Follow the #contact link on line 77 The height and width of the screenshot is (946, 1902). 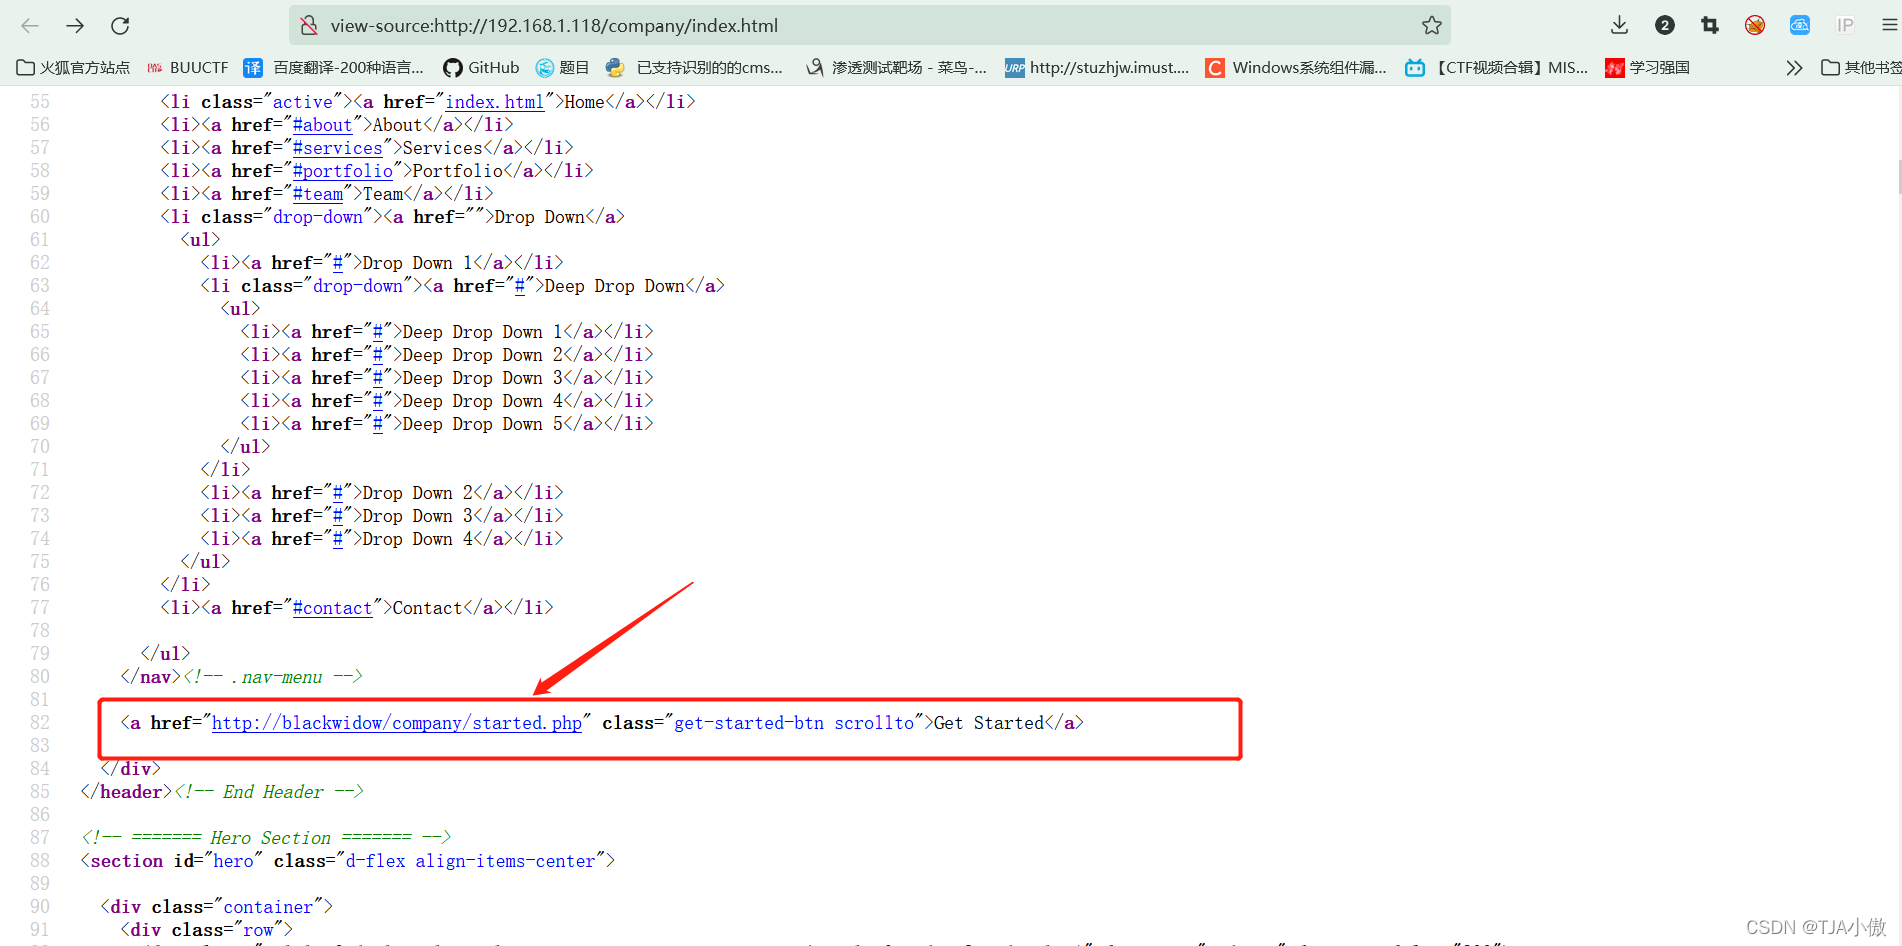(x=332, y=608)
